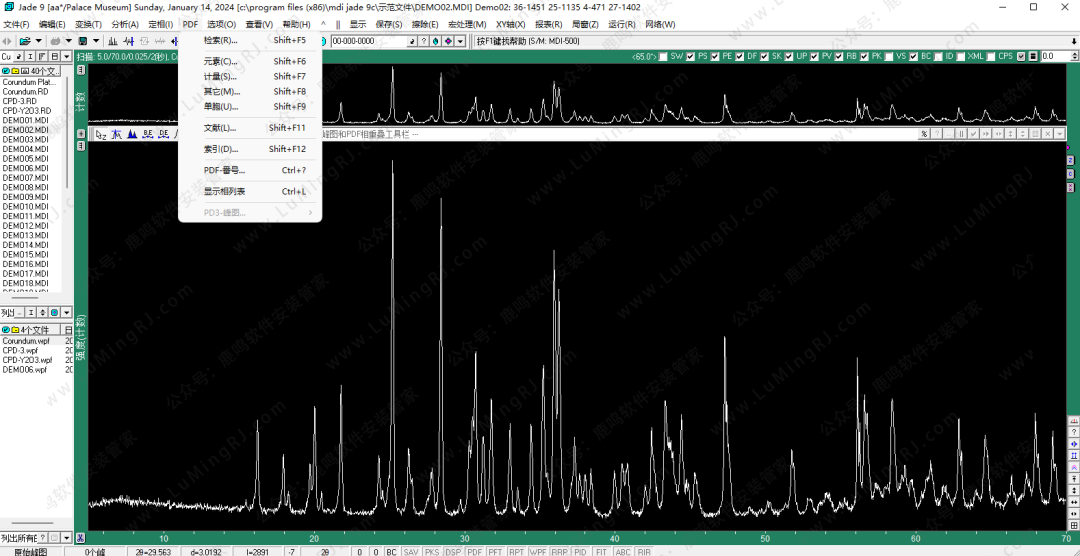
Task: Click the percent (%) overlay toolbar button
Action: tap(924, 134)
